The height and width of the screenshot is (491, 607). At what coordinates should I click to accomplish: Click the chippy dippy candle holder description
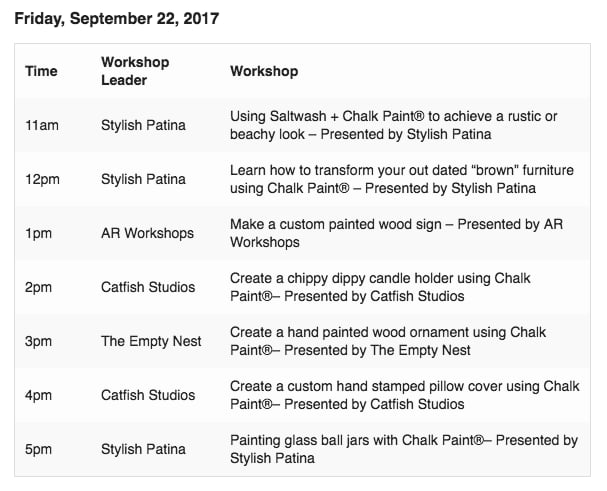coord(380,287)
